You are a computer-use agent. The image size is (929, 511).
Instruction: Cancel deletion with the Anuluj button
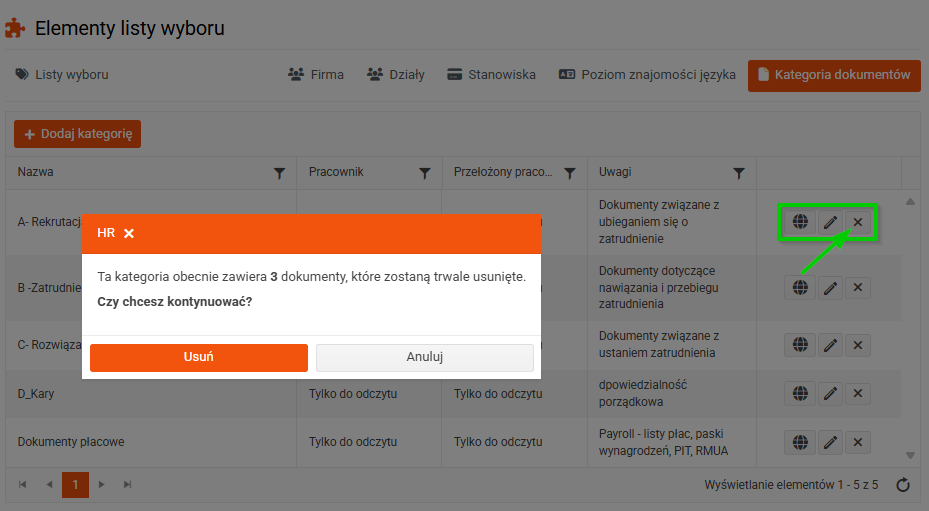(x=424, y=357)
